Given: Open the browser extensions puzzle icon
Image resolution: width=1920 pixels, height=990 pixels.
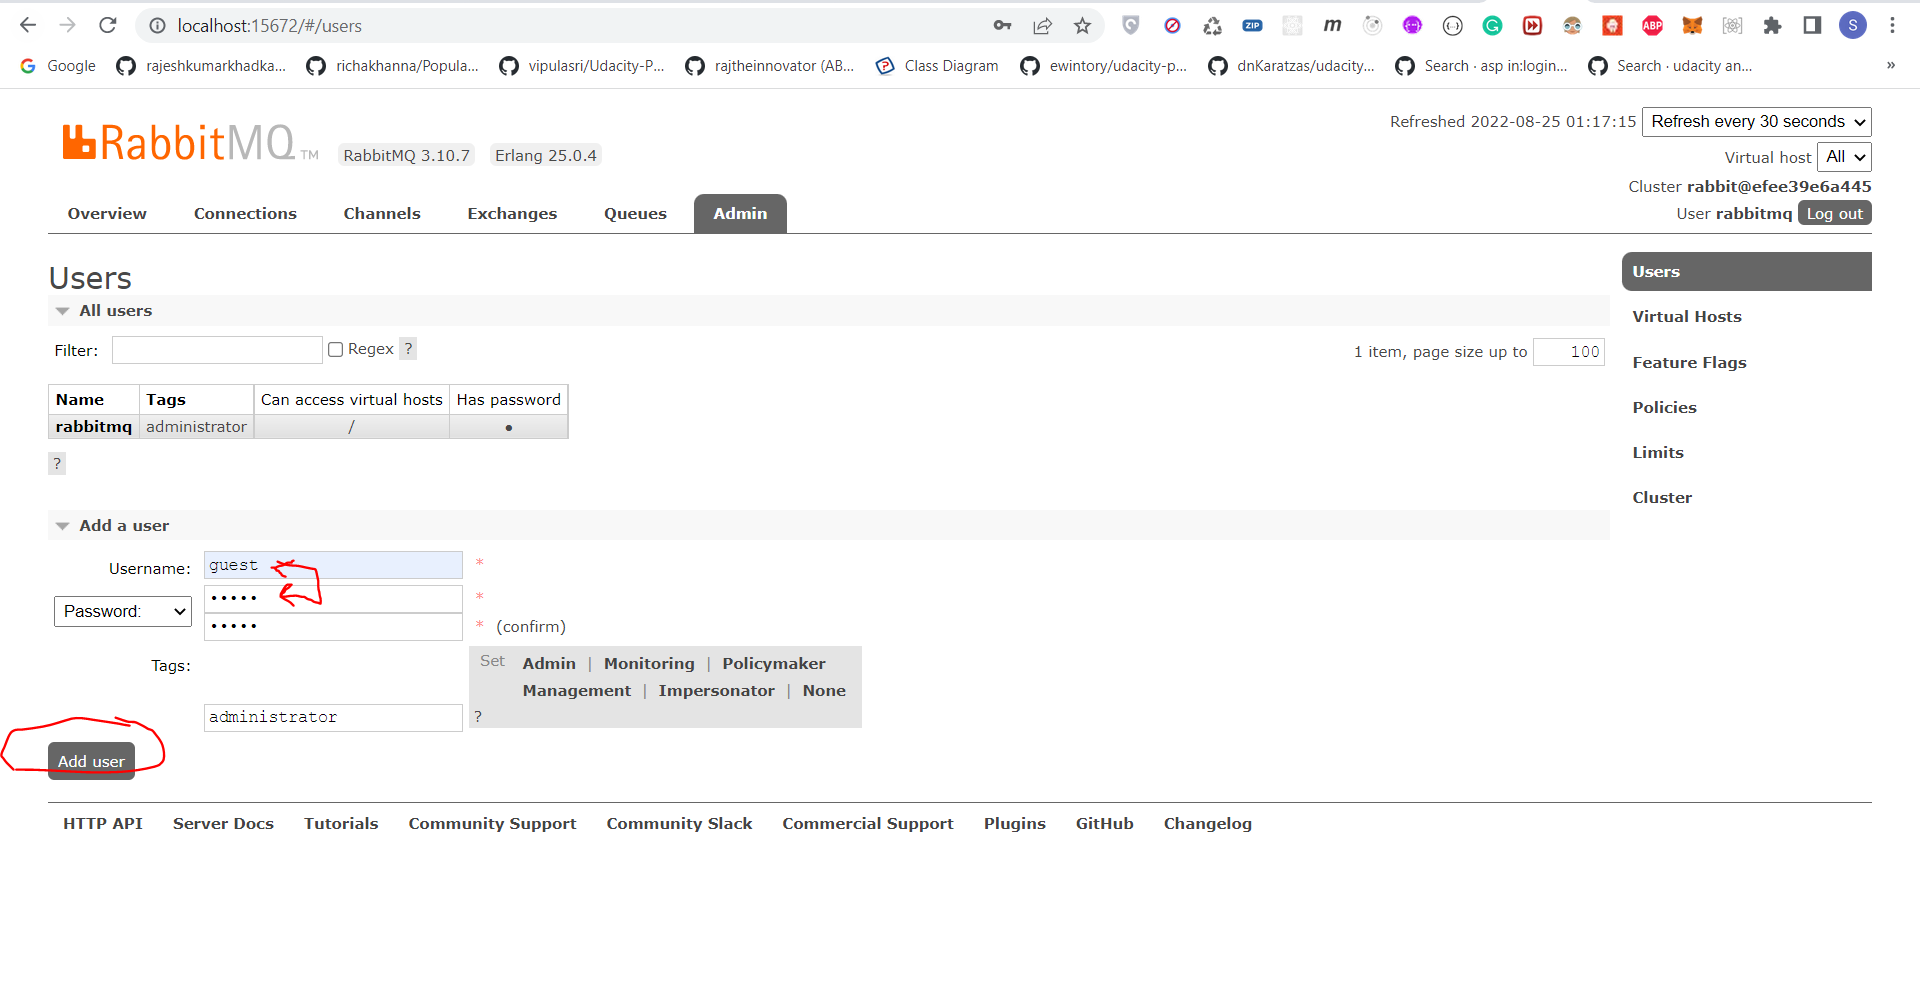Looking at the screenshot, I should tap(1772, 26).
